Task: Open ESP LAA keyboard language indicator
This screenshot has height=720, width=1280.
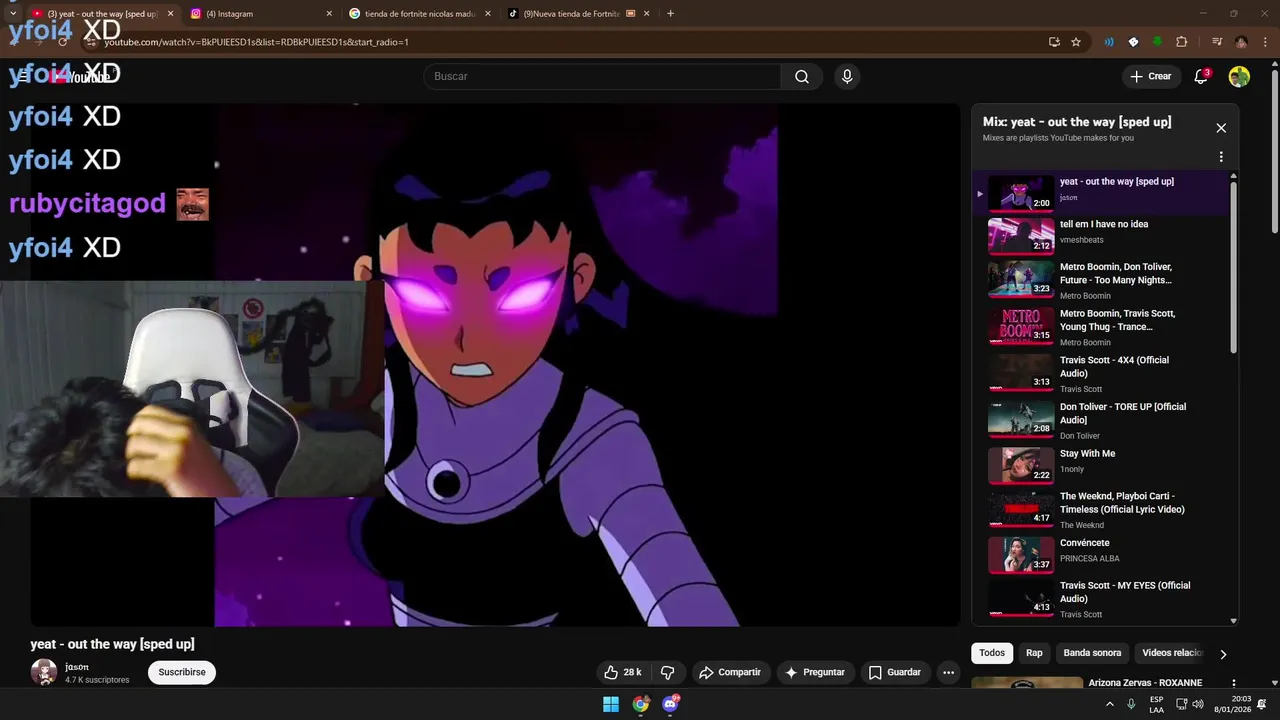Action: 1156,704
